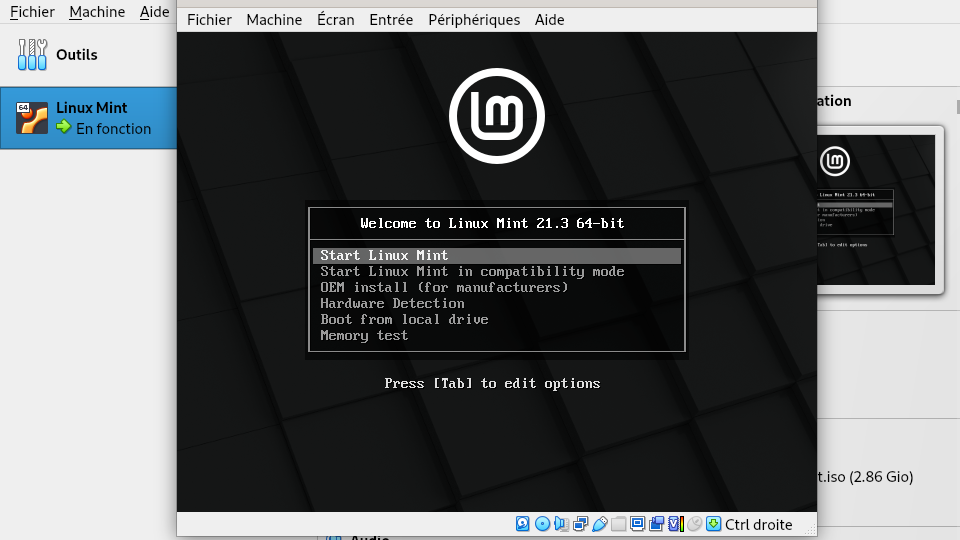The image size is (960, 540).
Task: Open the Aide menu in the manager window
Action: coord(154,12)
